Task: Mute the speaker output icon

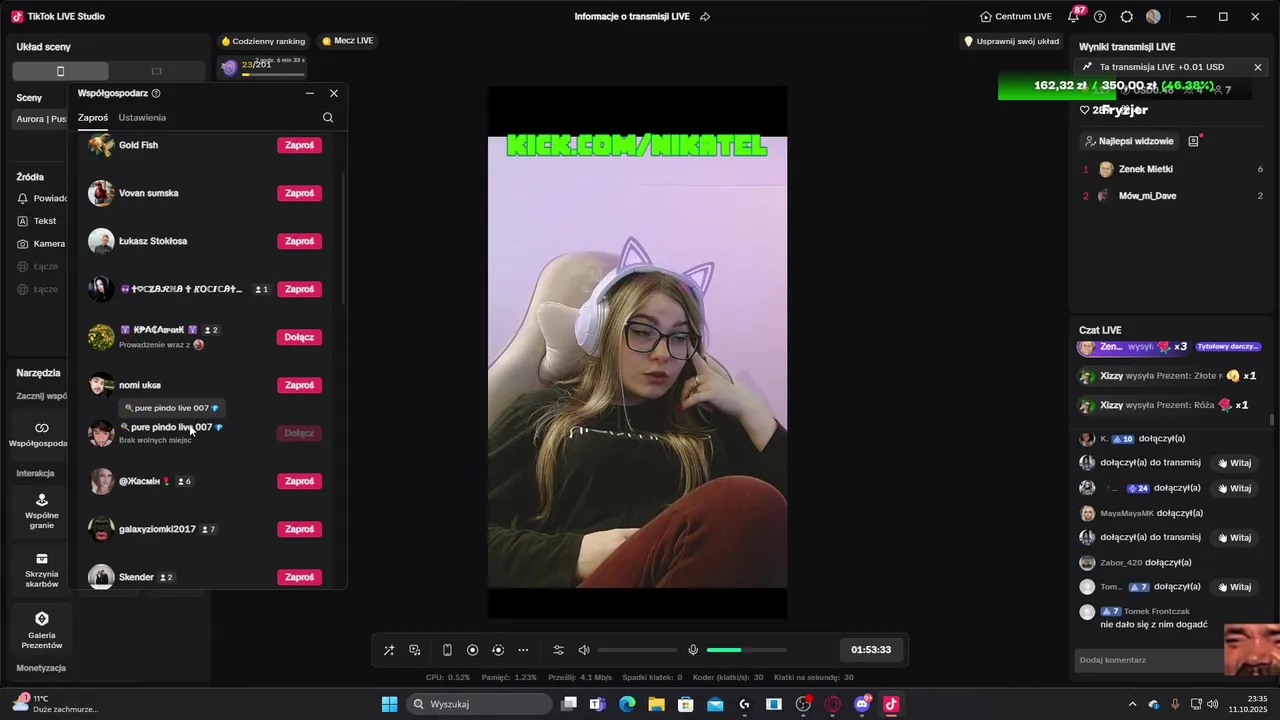Action: coord(584,650)
